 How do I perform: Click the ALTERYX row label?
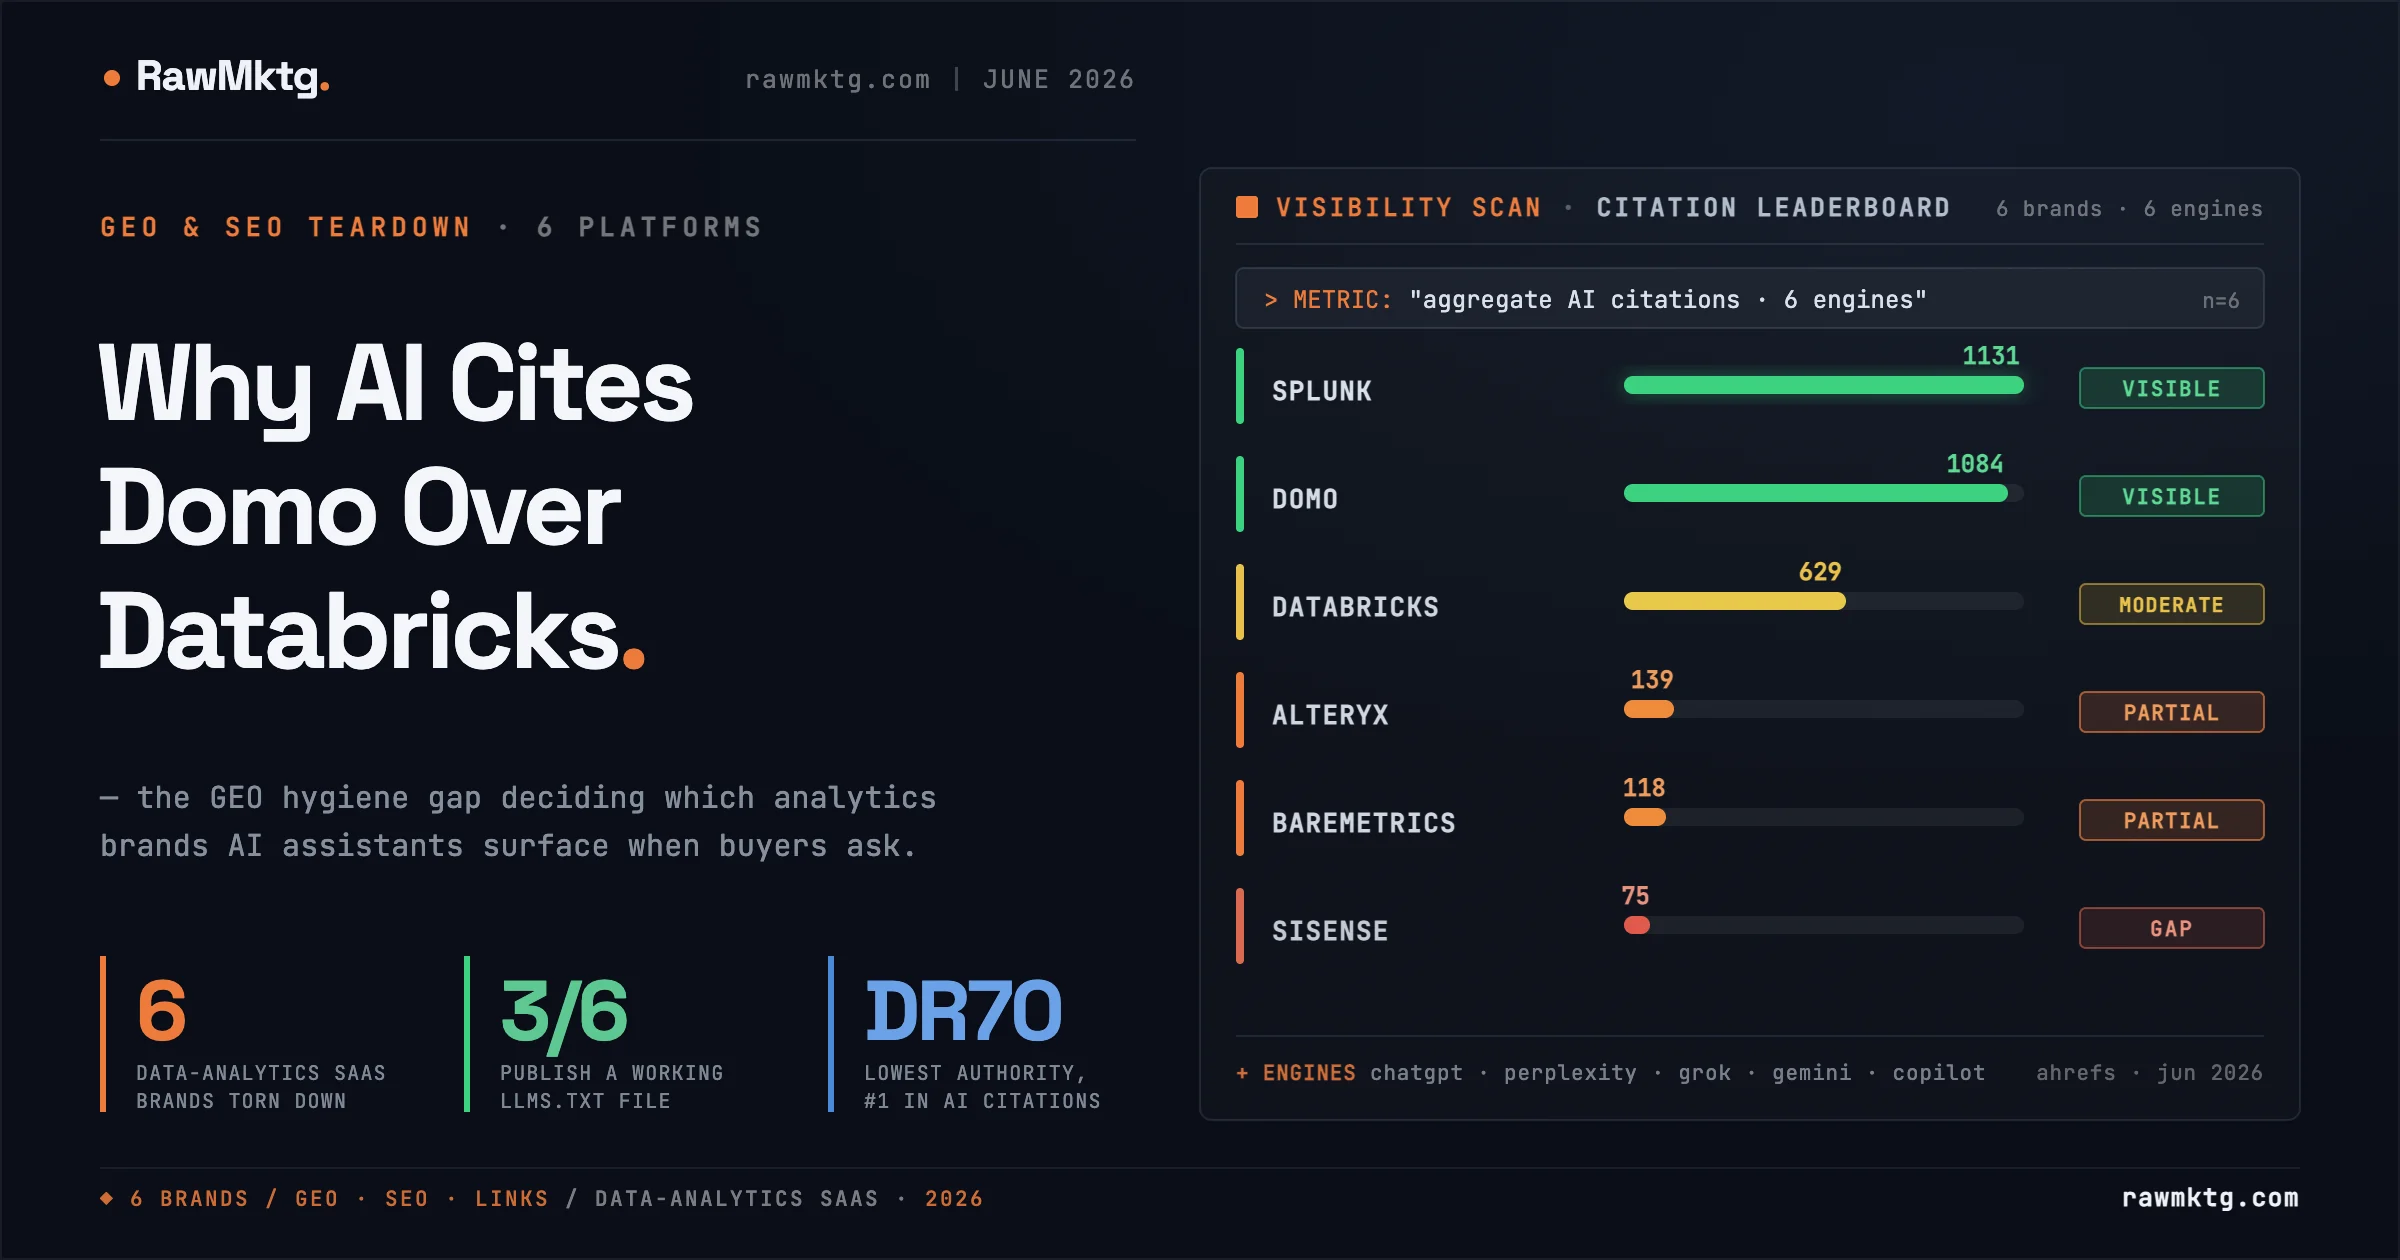click(1330, 715)
